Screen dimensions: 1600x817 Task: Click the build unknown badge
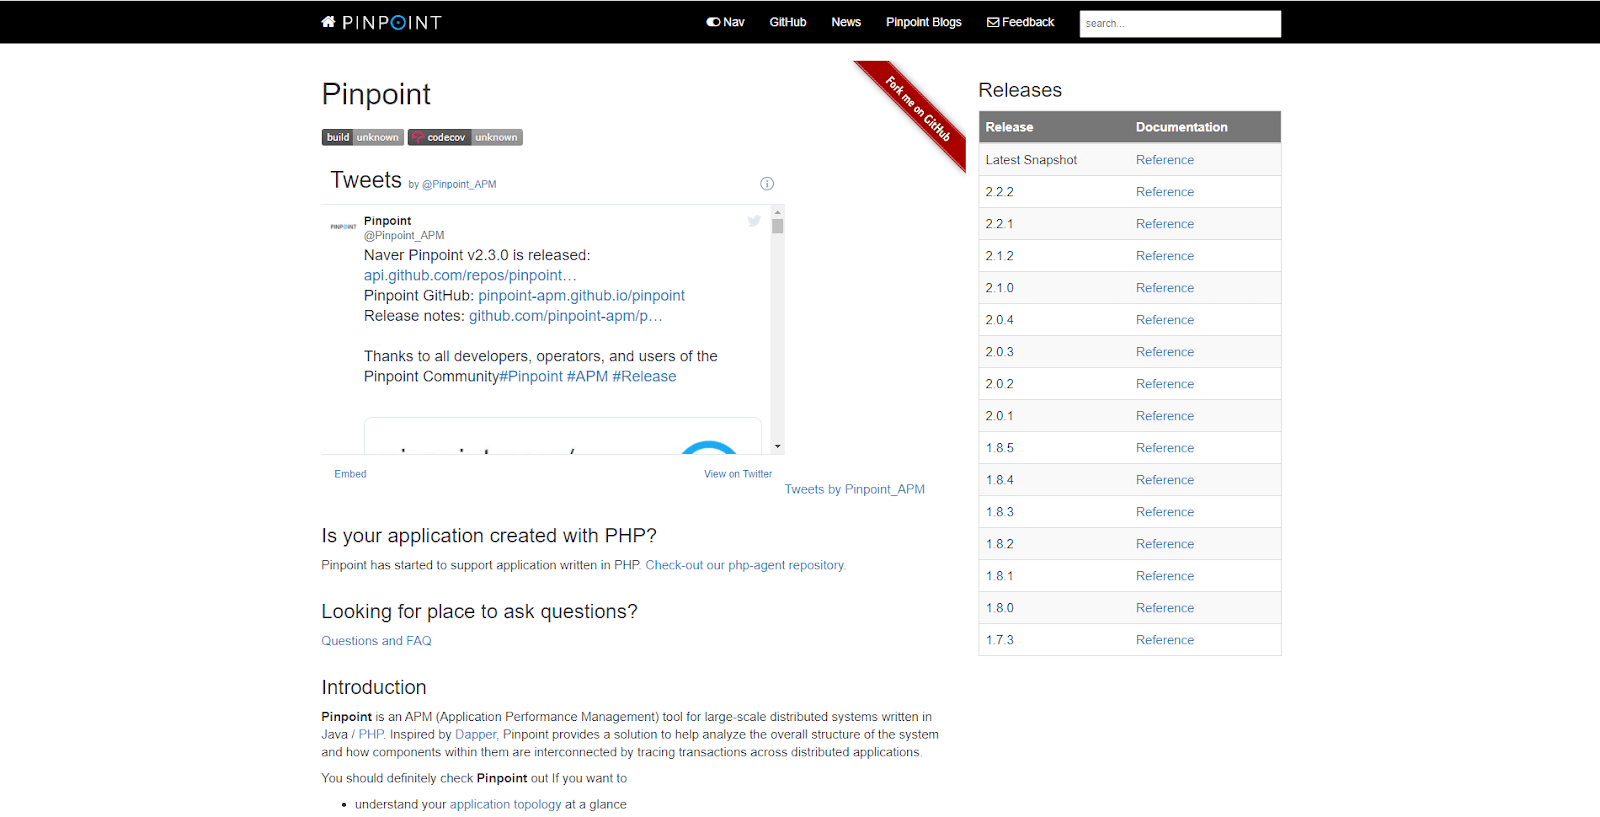363,137
